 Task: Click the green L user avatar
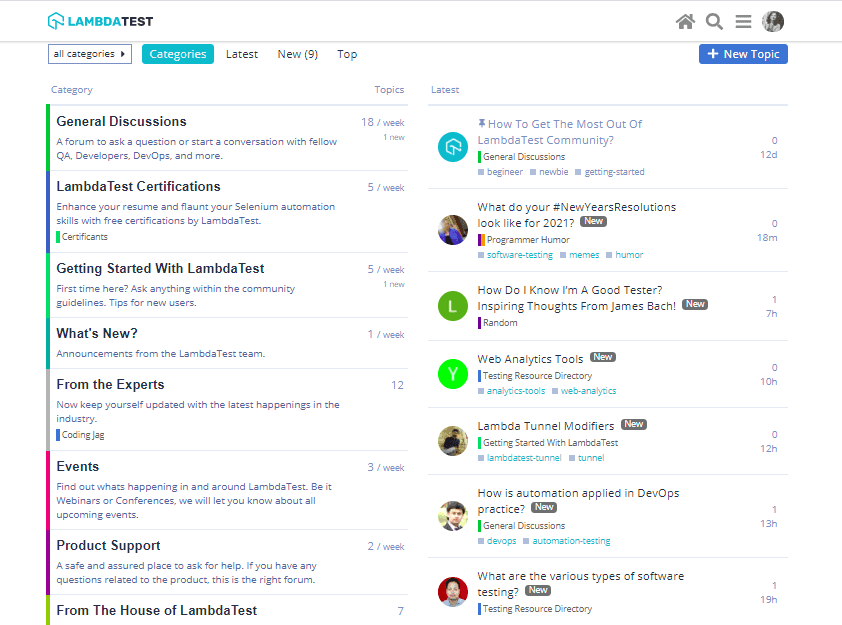(453, 306)
